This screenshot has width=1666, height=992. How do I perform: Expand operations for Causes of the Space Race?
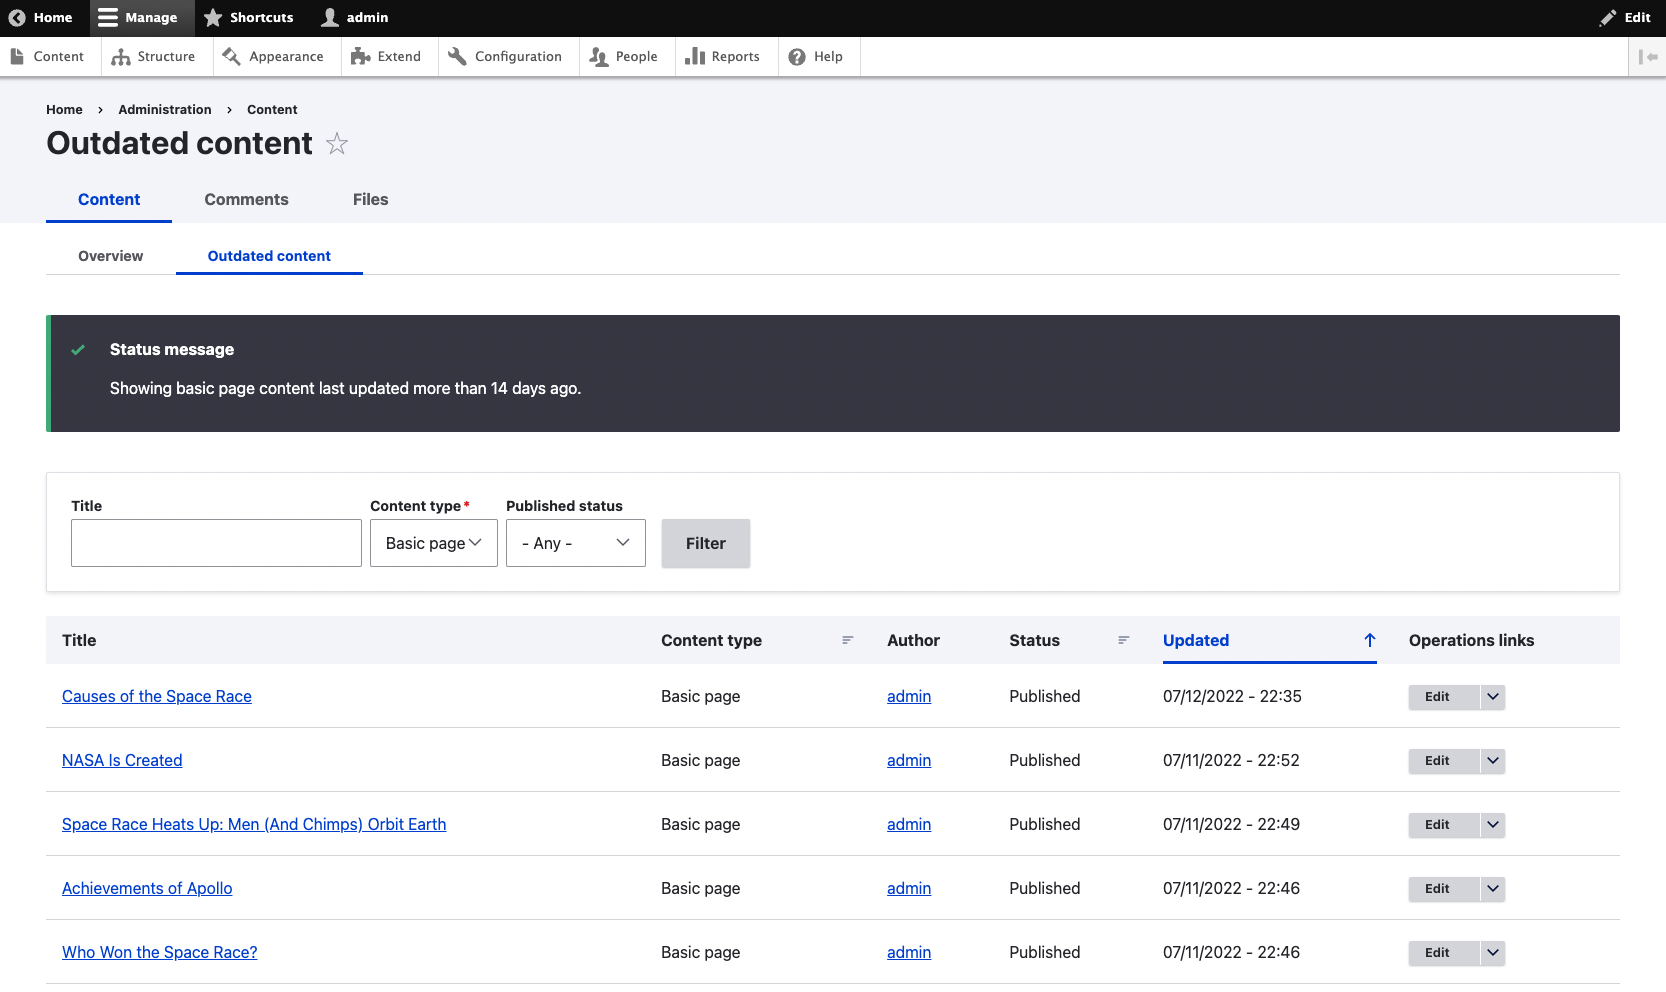[x=1492, y=697]
